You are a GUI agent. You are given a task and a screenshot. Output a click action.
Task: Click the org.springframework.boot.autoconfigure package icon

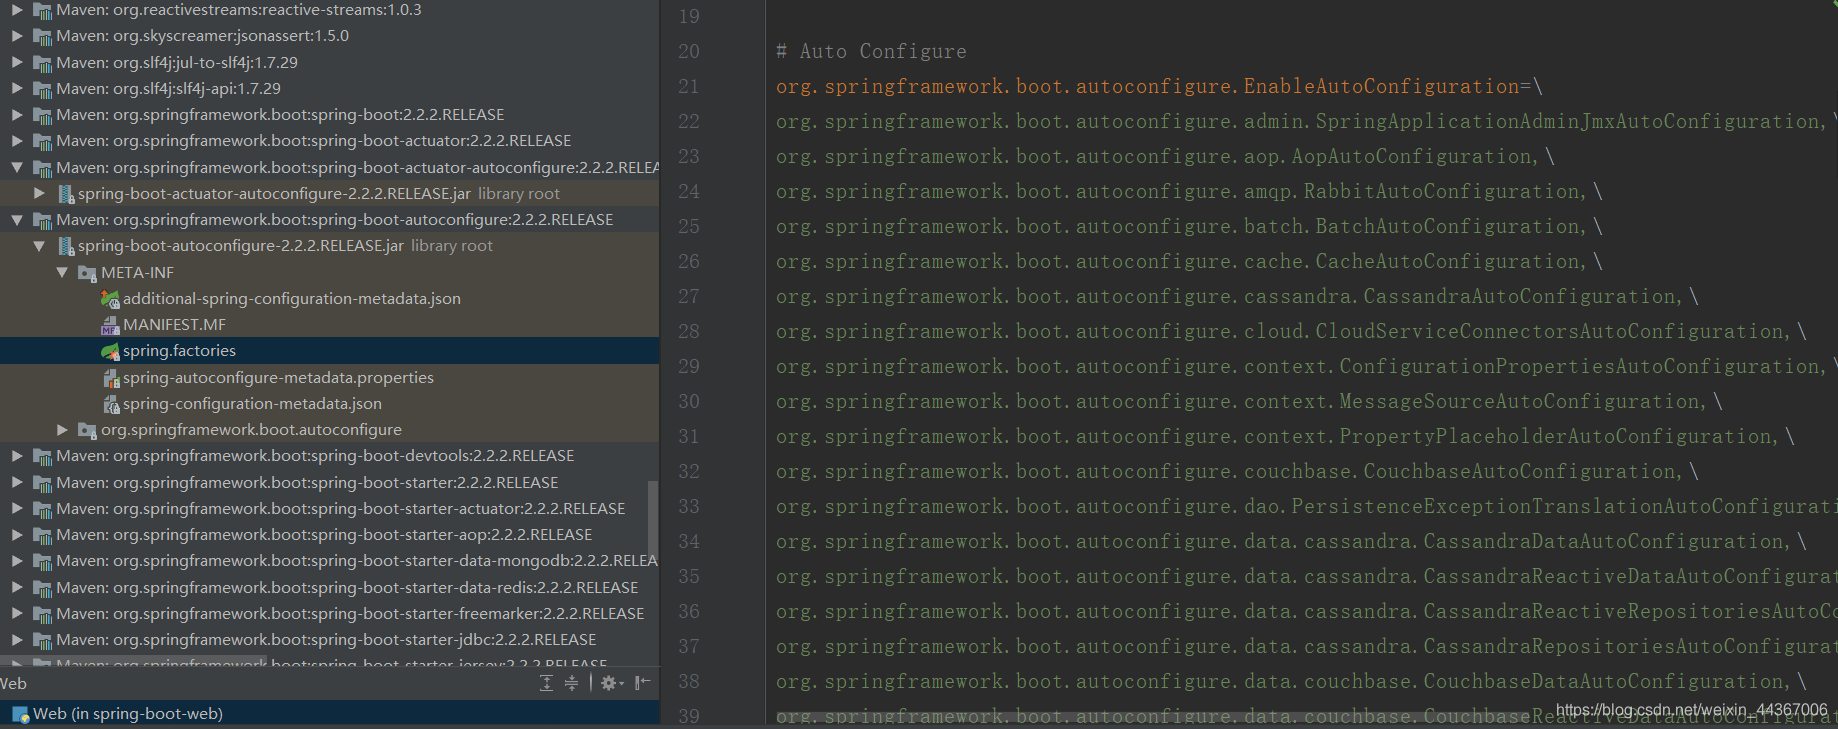coord(88,430)
